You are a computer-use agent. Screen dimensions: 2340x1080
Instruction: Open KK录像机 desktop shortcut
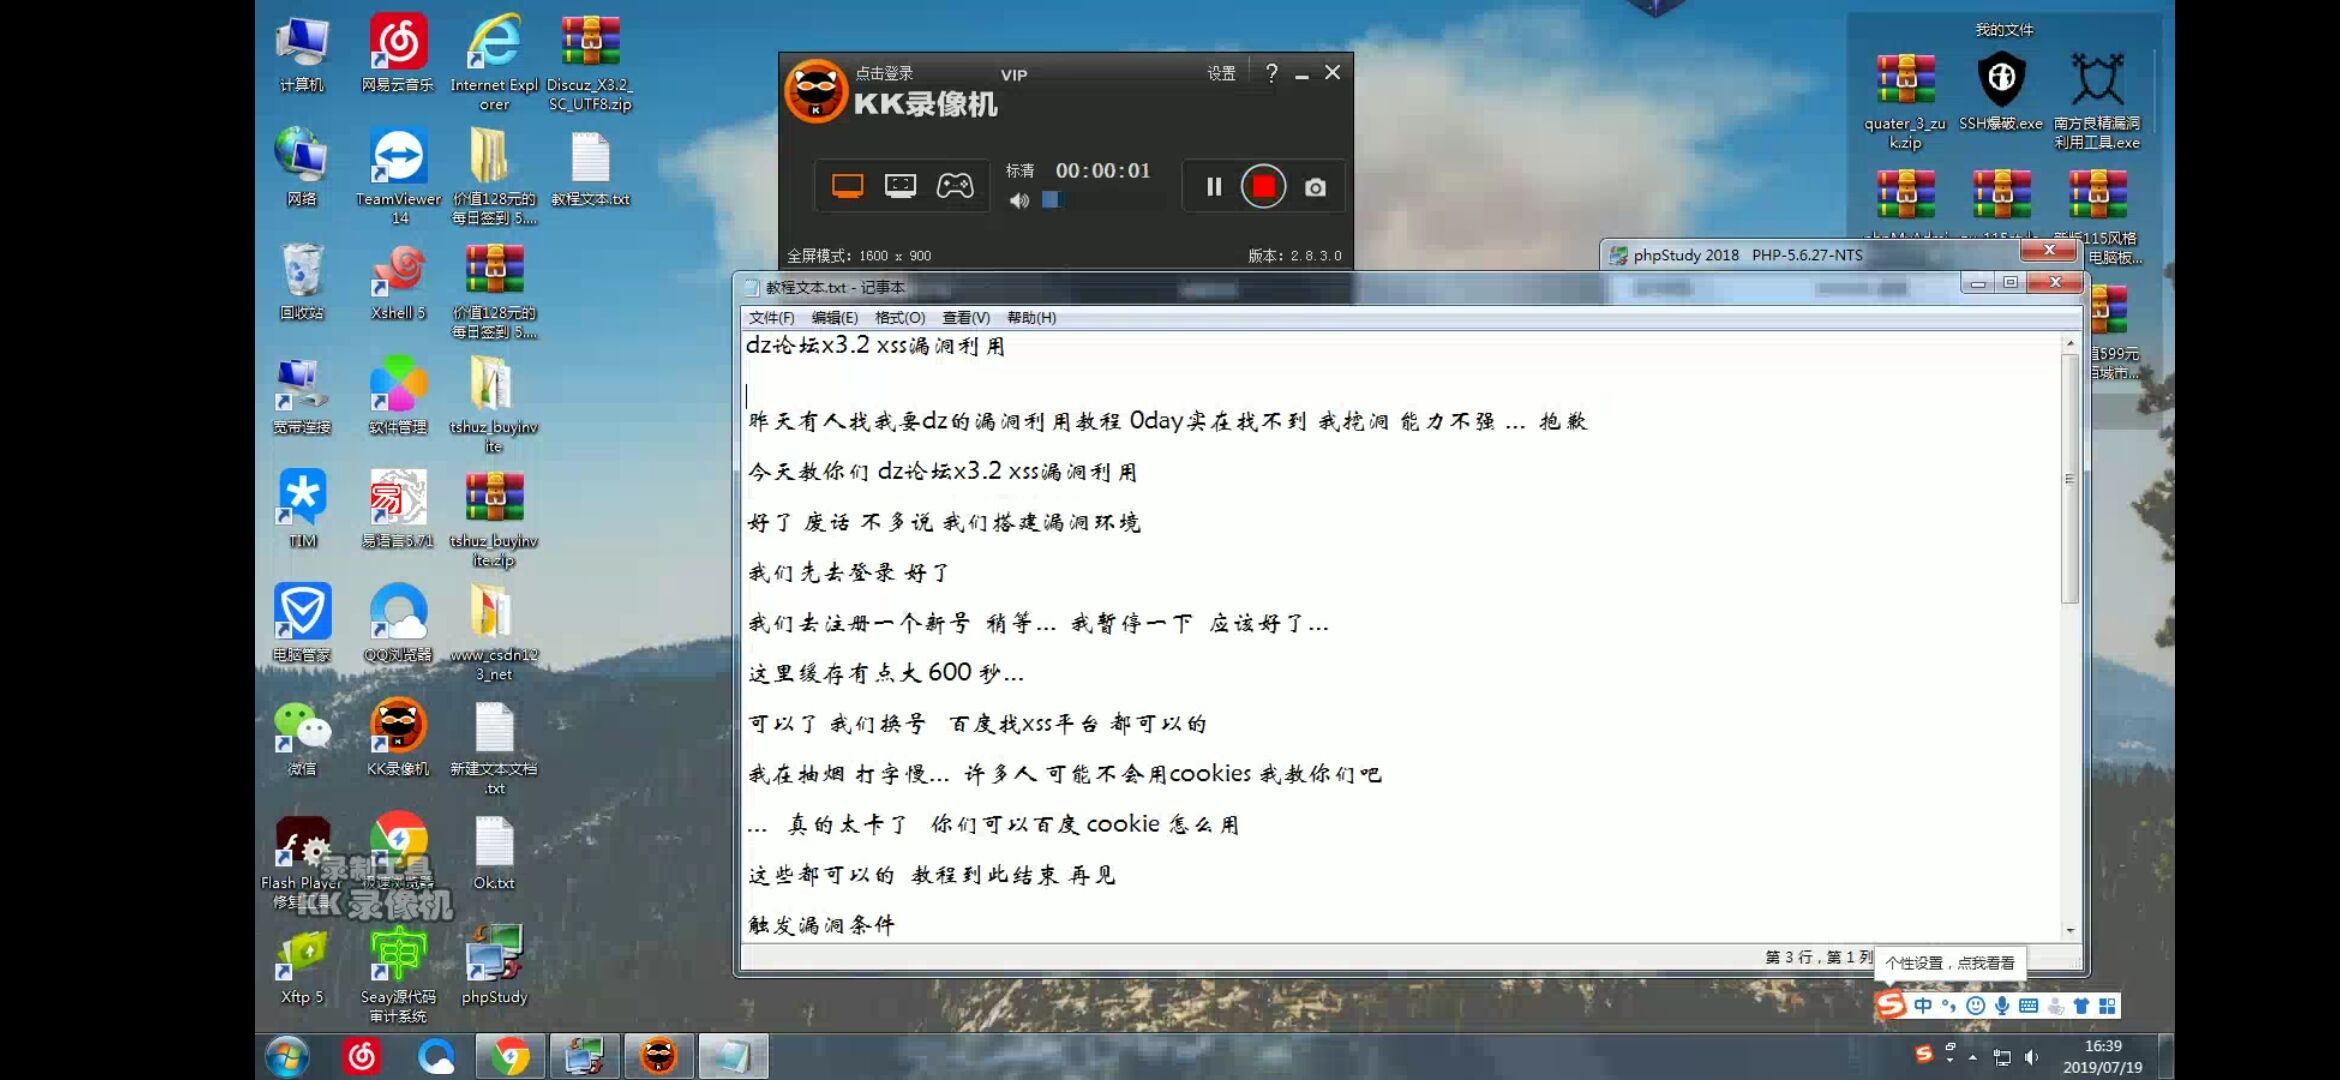pos(398,738)
